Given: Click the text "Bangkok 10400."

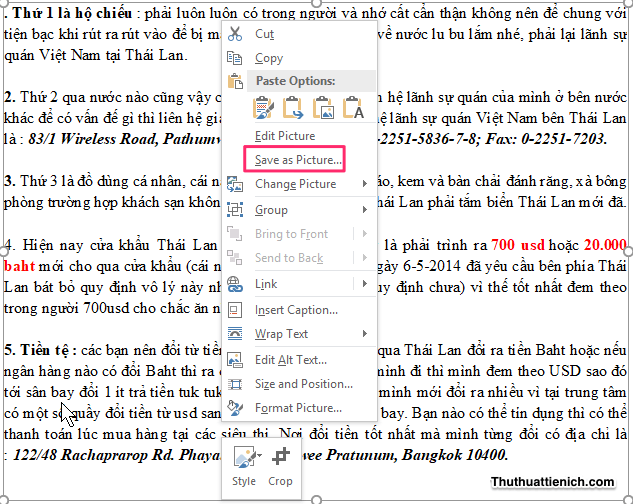Looking at the screenshot, I should point(455,455).
